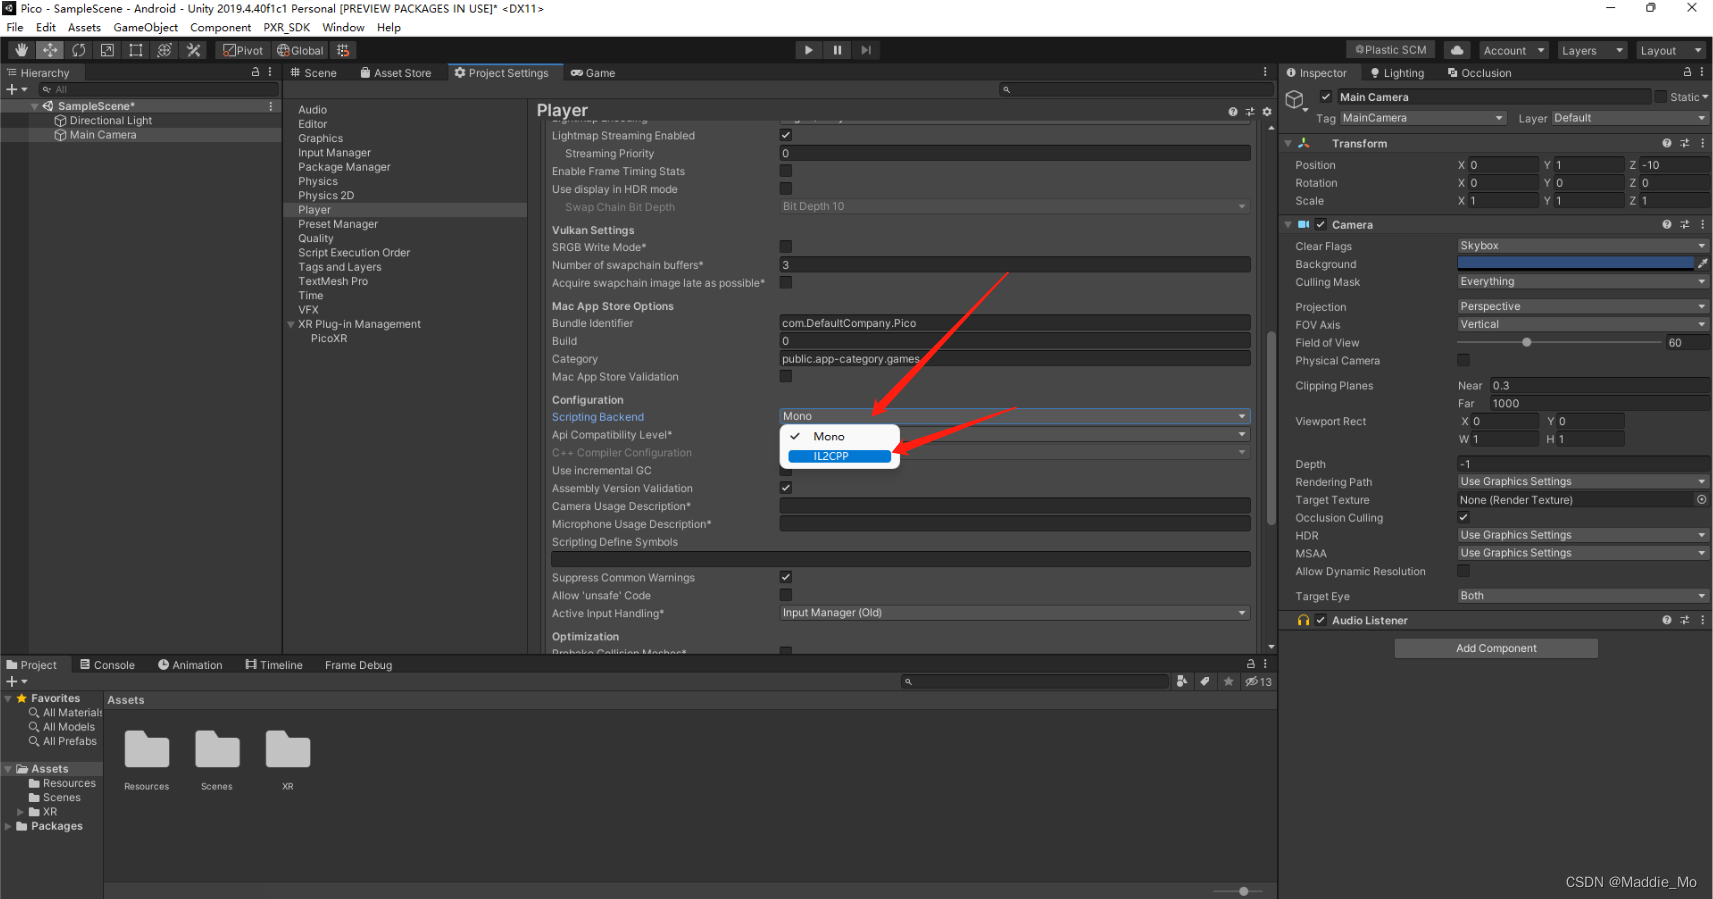Open Transform component presets icon
Image resolution: width=1713 pixels, height=899 pixels.
point(1684,143)
